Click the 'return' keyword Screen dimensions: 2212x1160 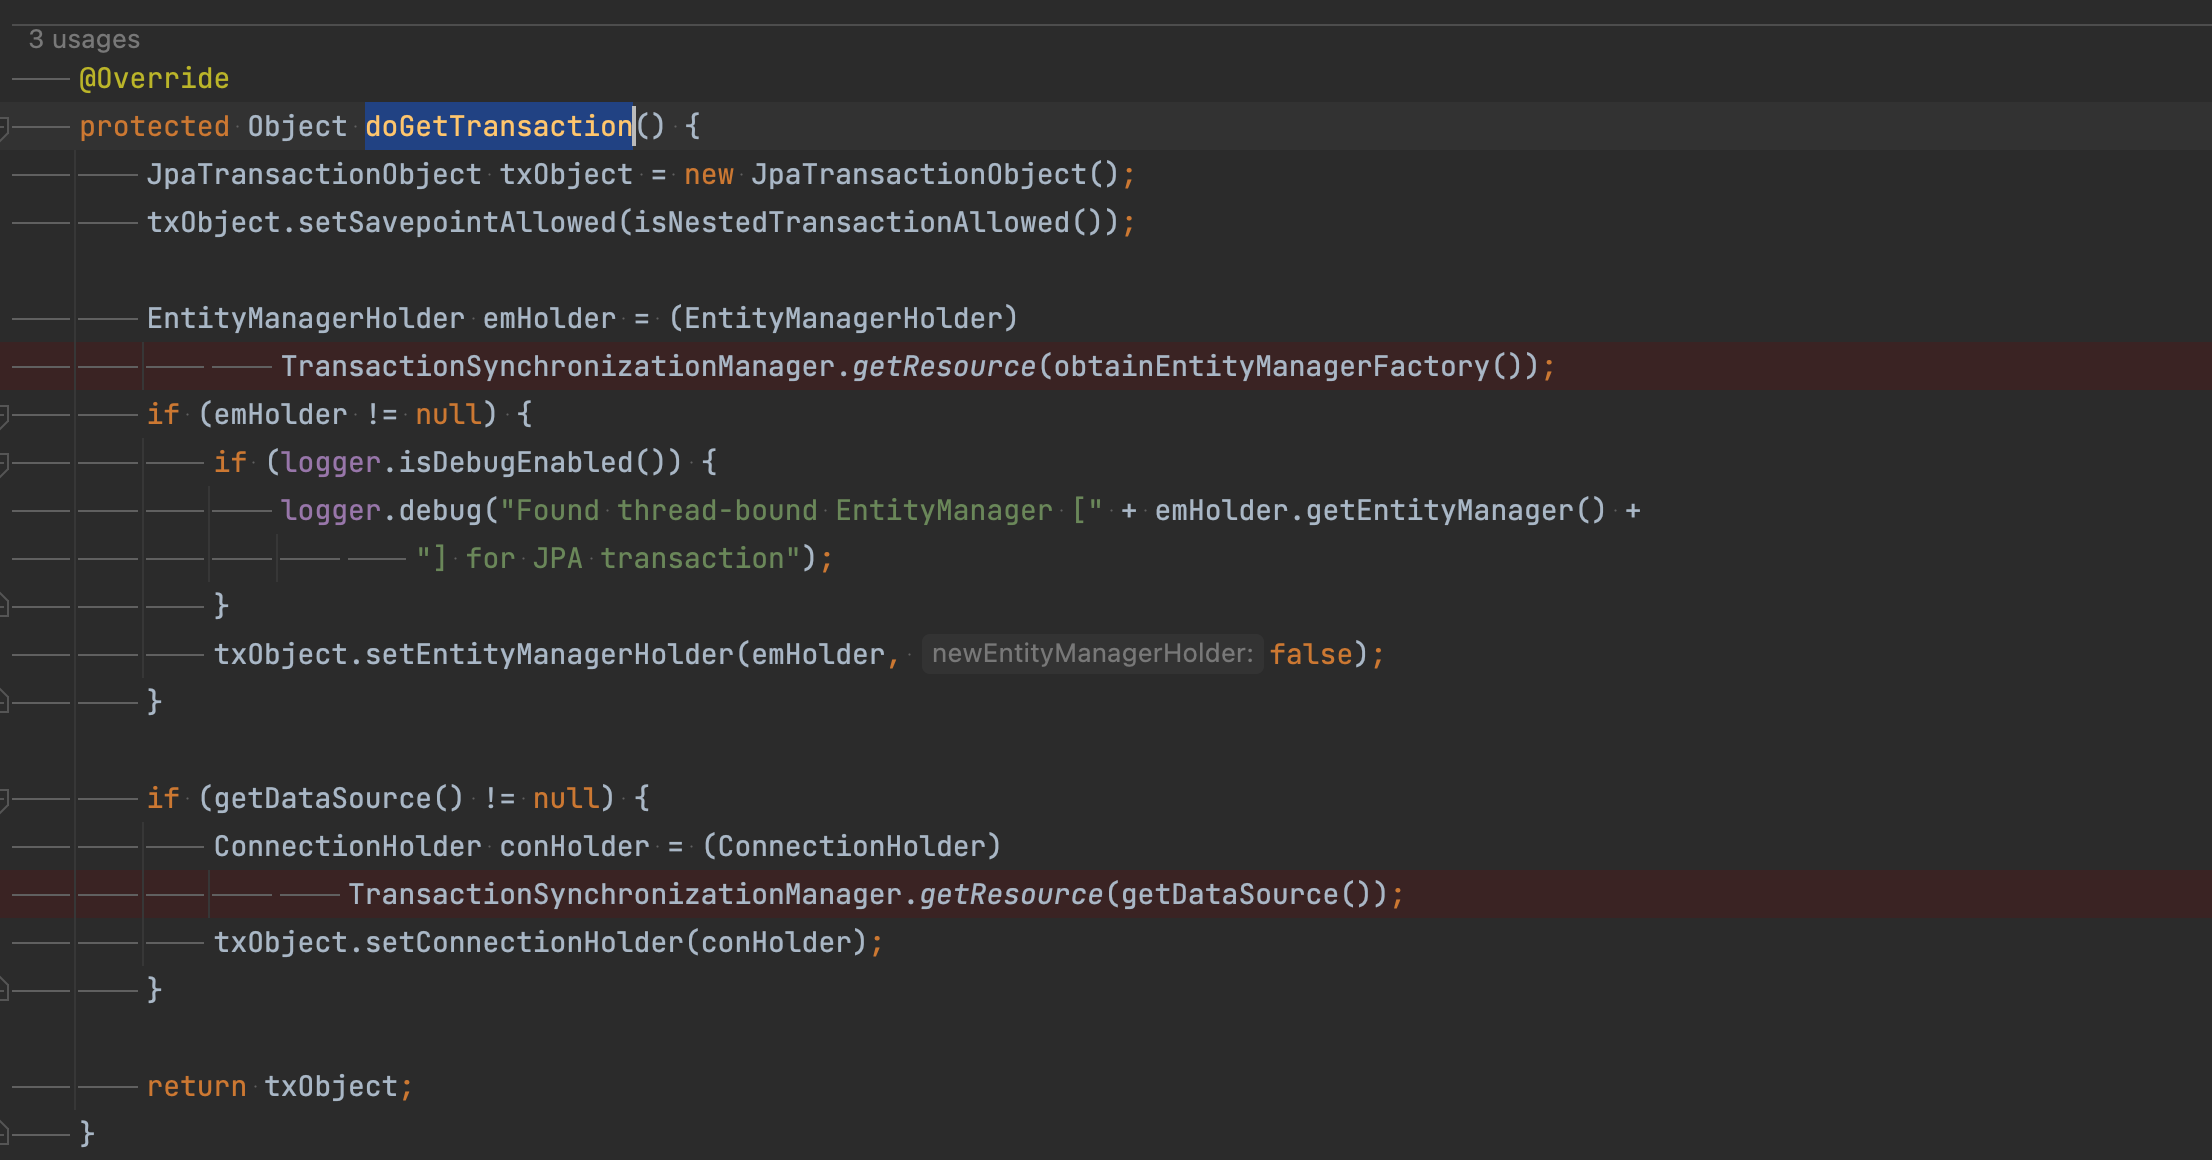click(x=196, y=1087)
